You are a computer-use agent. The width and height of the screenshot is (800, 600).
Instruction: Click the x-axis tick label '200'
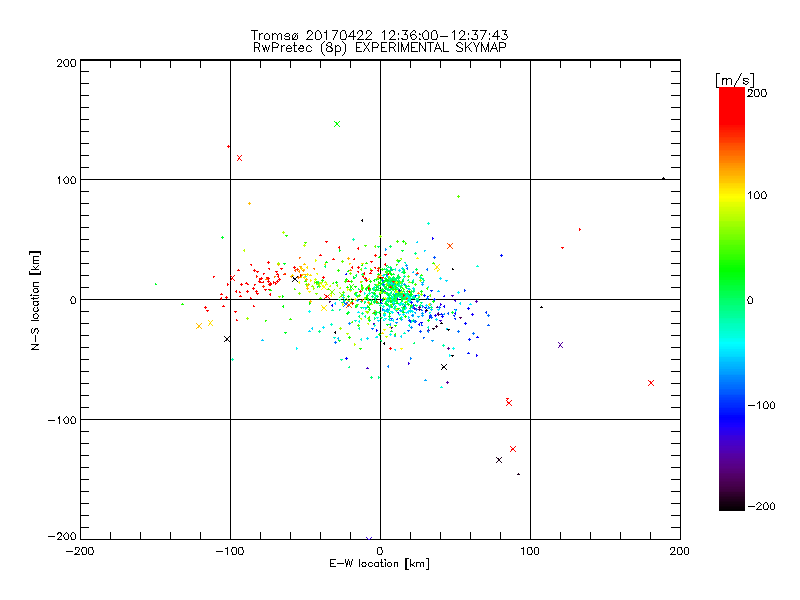[x=680, y=552]
